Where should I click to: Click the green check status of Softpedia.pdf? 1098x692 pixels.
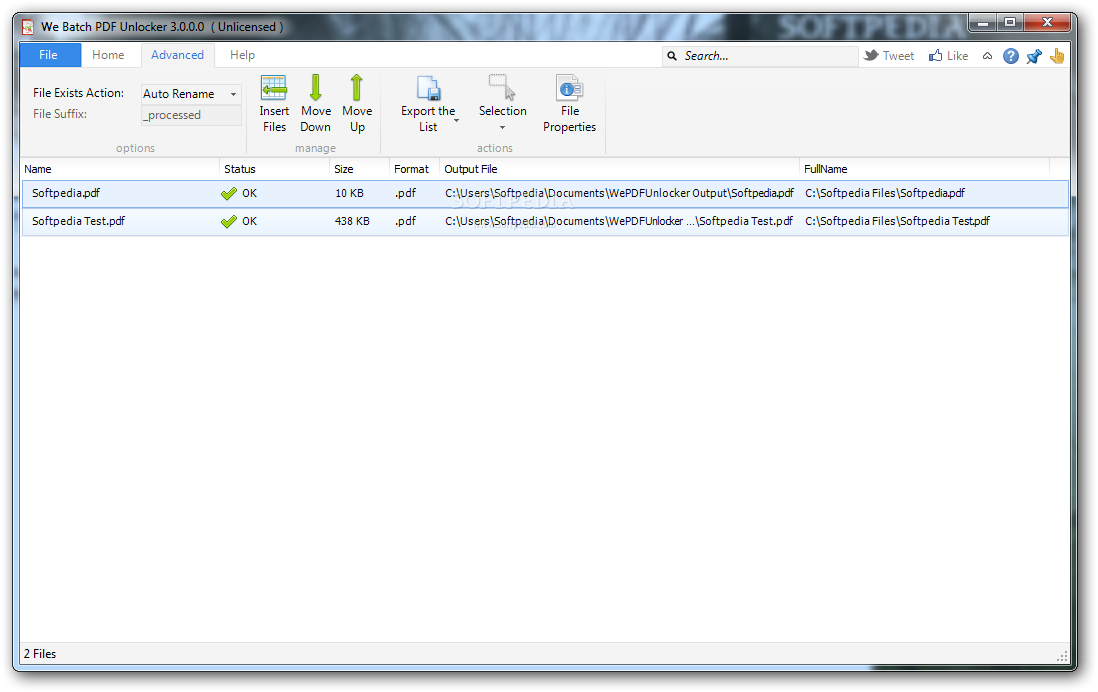pos(228,193)
